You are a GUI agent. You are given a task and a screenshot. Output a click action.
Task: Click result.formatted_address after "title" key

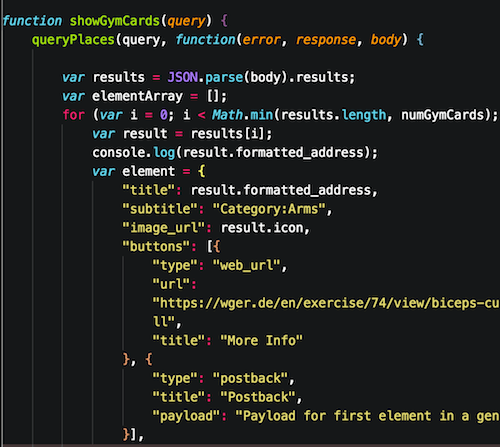pos(281,190)
